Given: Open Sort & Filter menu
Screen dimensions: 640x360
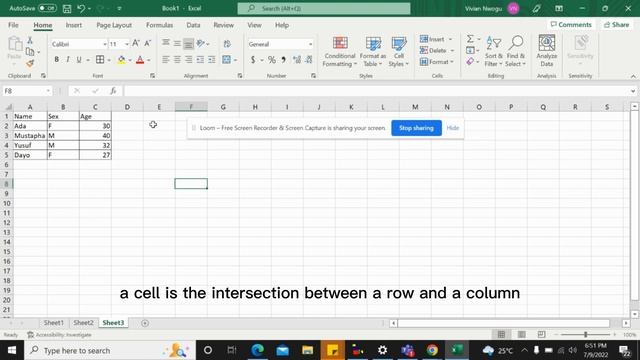Looking at the screenshot, I should pos(494,52).
